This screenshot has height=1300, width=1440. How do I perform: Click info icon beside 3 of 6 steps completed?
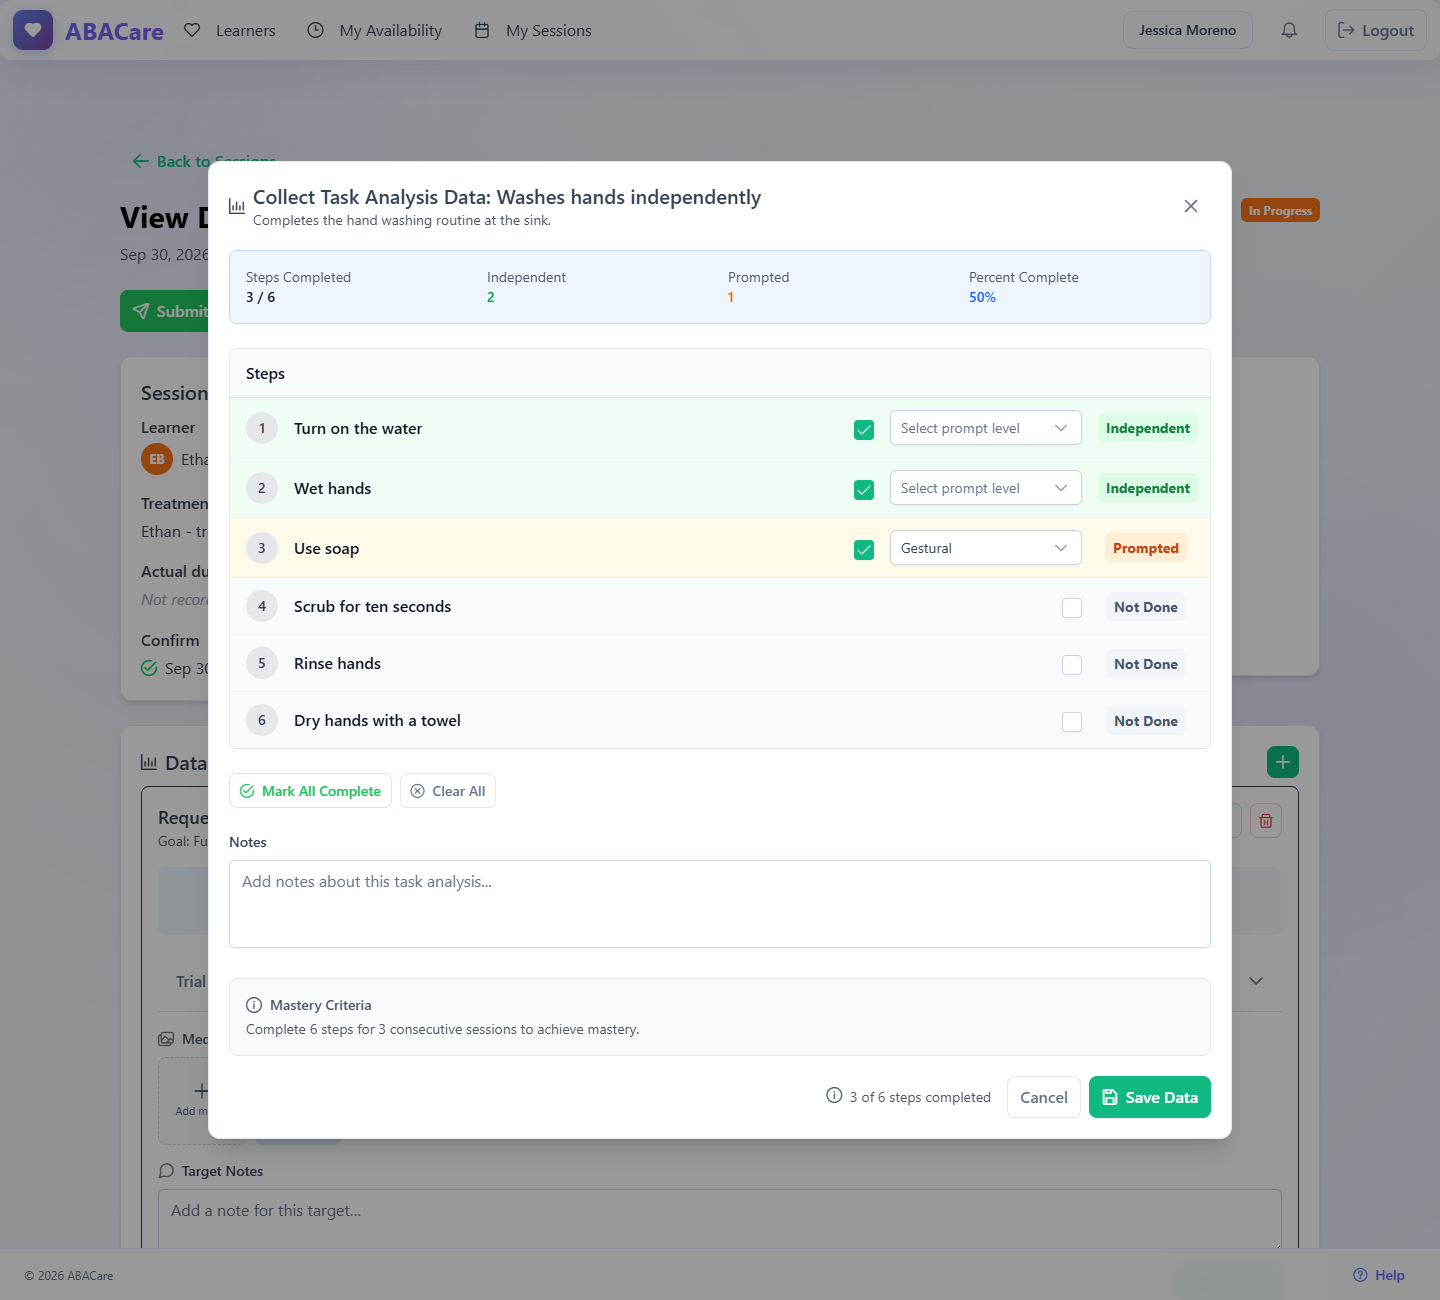834,1095
